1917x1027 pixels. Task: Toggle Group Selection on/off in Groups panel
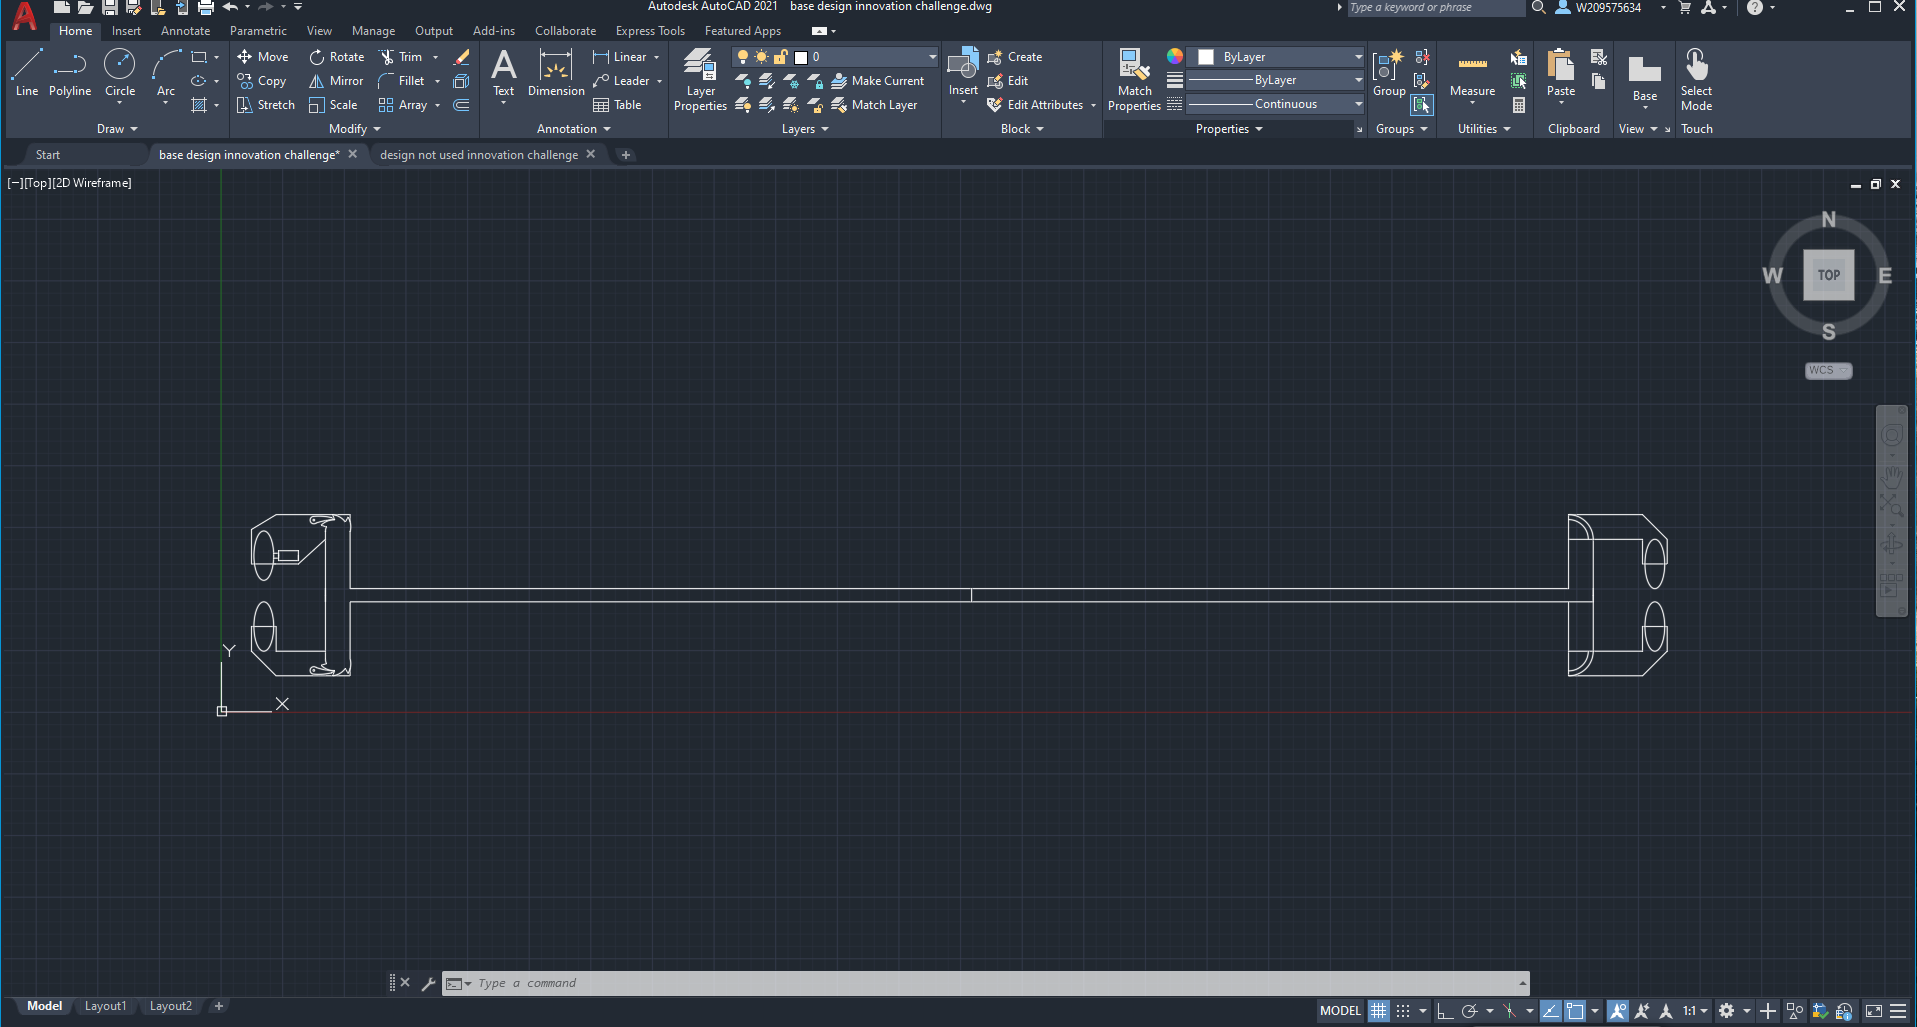click(x=1422, y=105)
